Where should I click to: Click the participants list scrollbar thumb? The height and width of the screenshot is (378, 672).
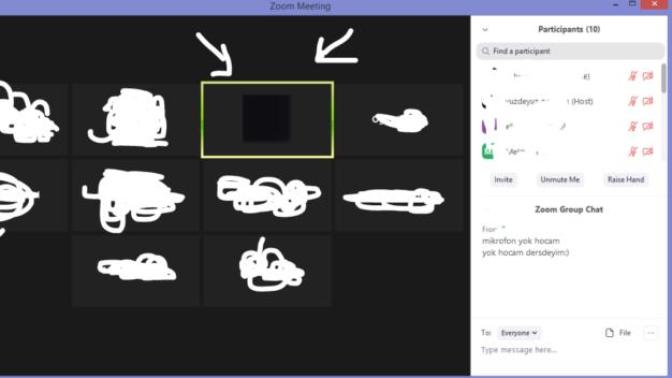(664, 78)
